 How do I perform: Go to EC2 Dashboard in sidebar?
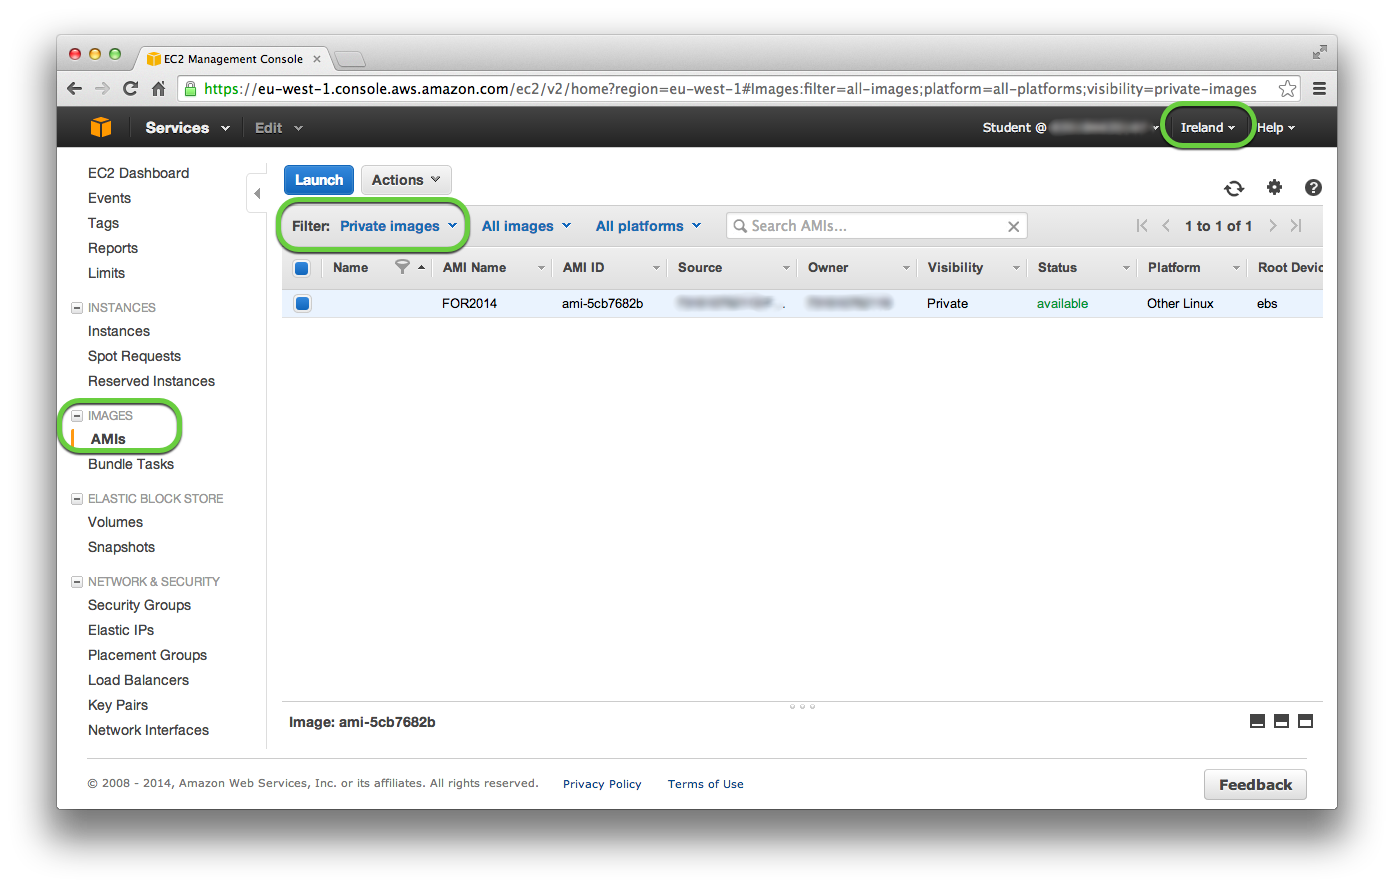click(138, 173)
